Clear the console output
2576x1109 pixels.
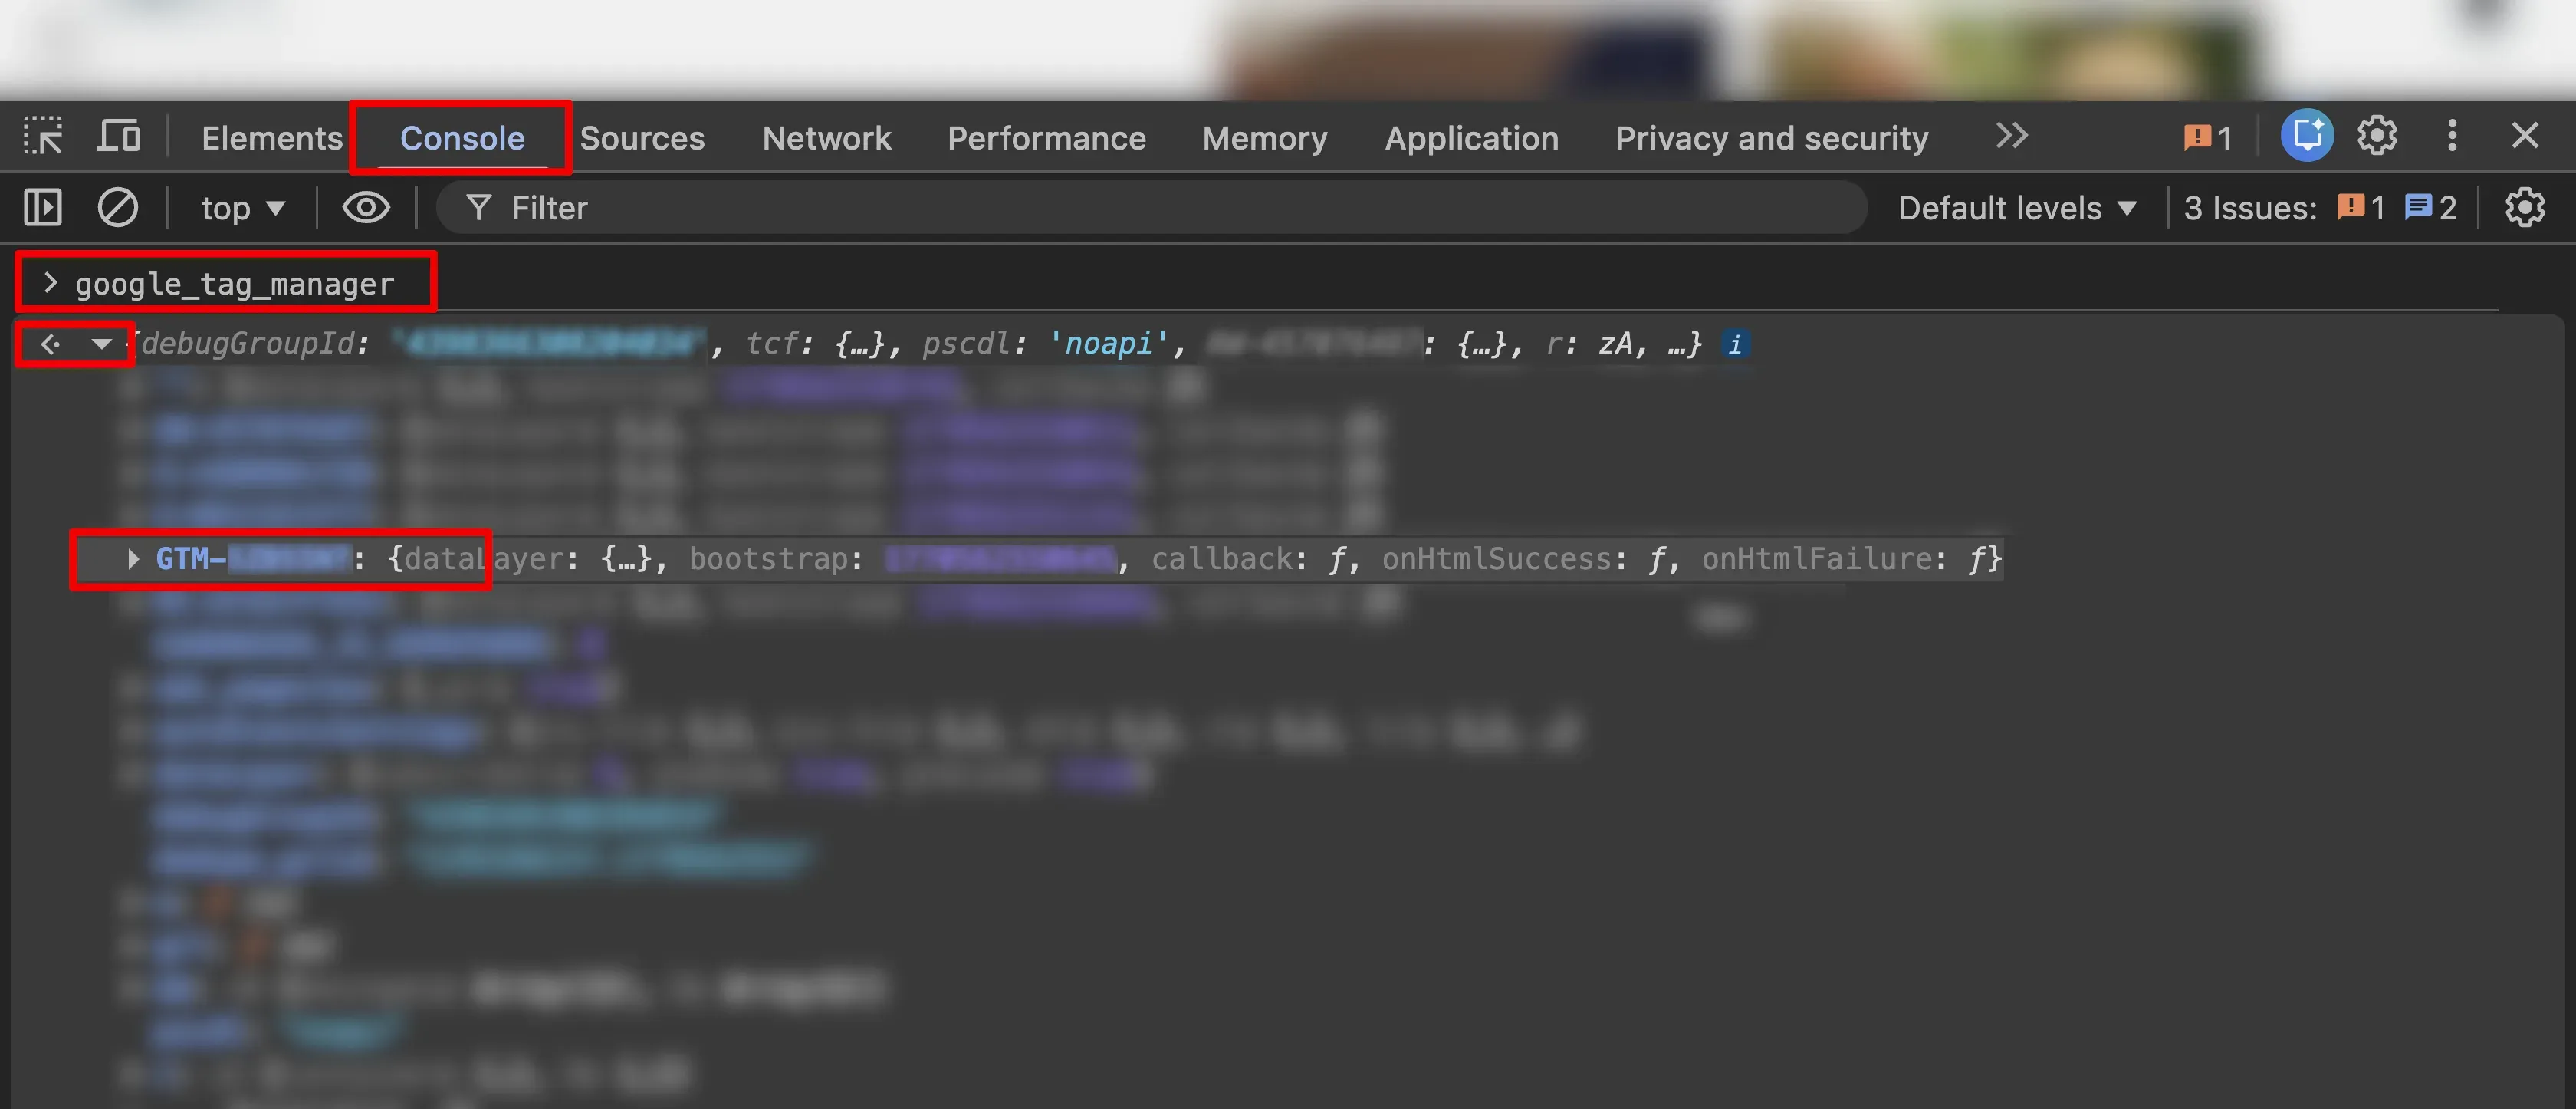point(118,208)
